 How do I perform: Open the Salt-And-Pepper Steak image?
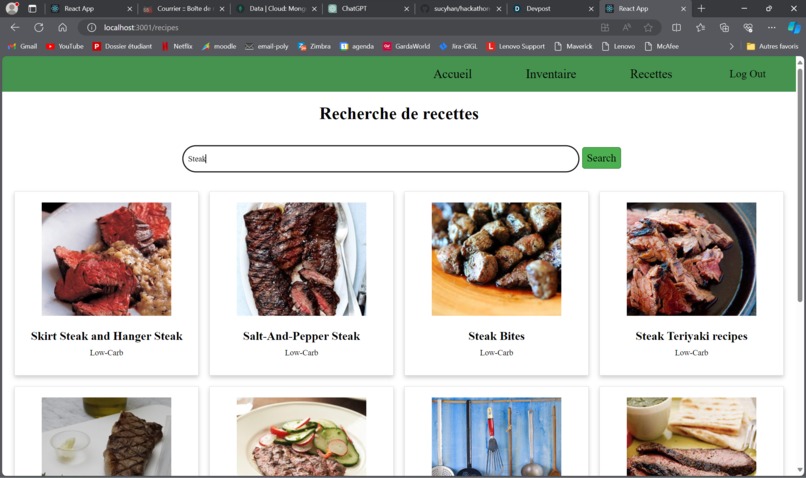(x=301, y=259)
